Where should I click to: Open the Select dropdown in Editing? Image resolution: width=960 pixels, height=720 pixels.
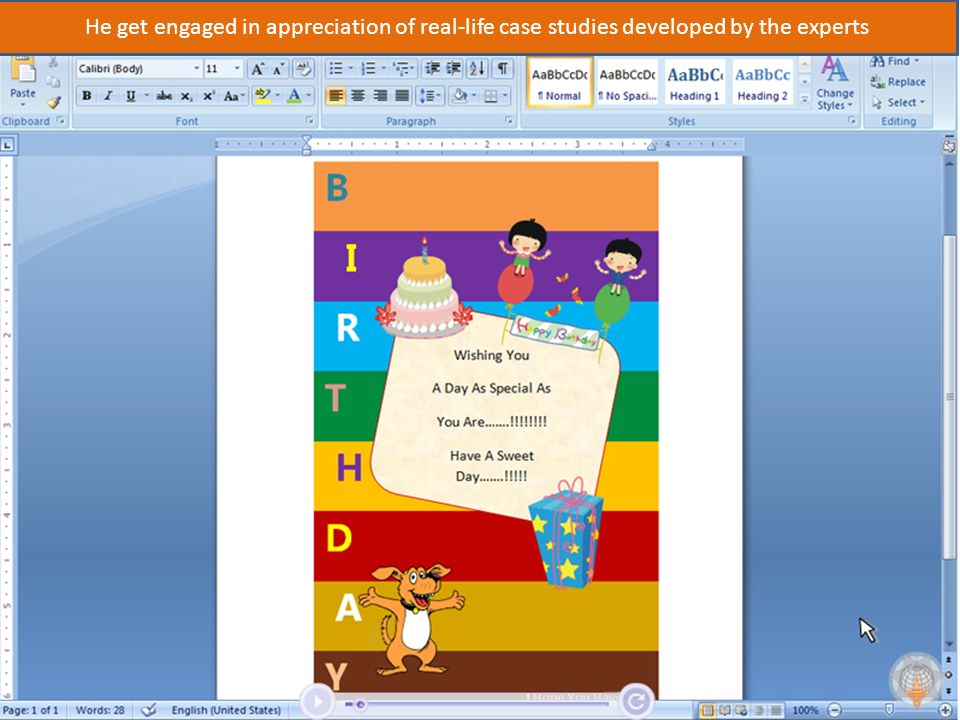click(x=898, y=102)
